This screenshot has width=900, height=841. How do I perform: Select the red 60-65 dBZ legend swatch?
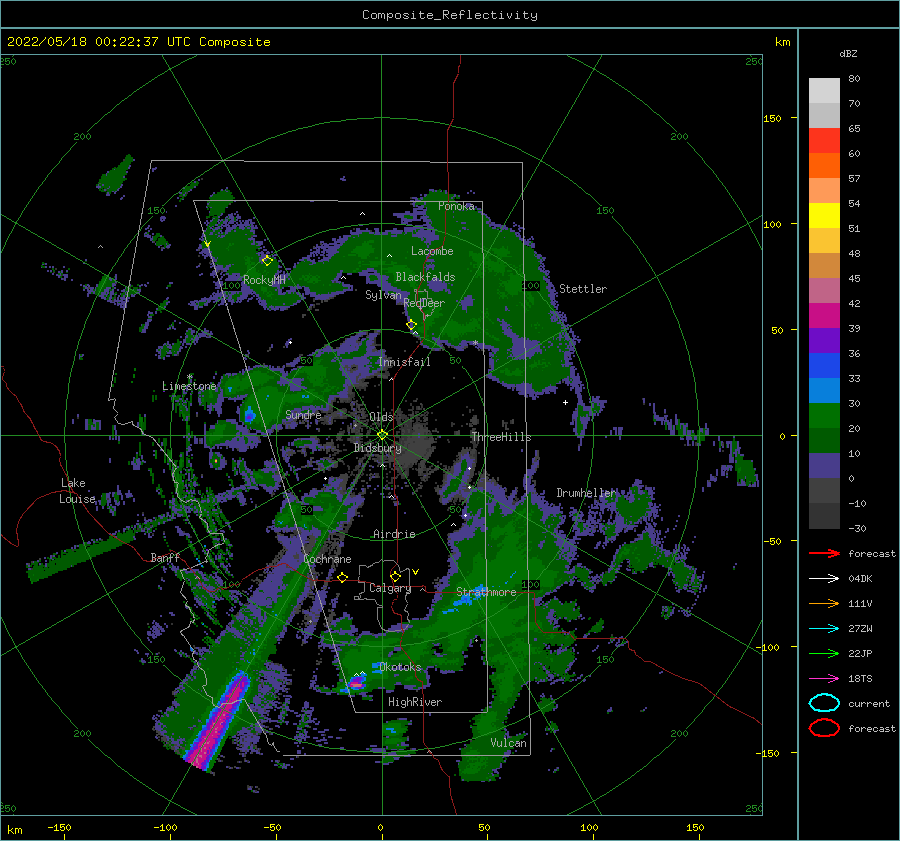tap(824, 141)
